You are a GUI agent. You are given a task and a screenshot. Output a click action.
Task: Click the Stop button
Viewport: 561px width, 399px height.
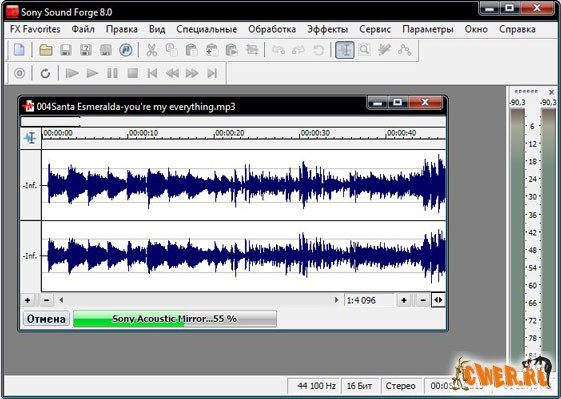click(133, 73)
